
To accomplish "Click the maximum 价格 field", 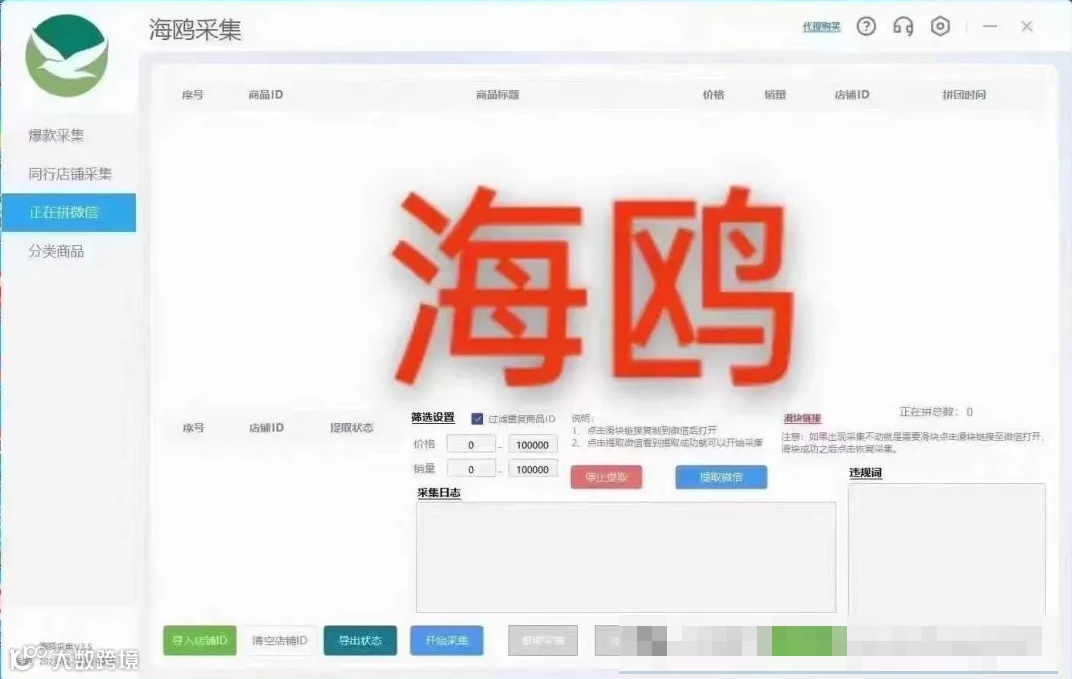I will coord(533,444).
